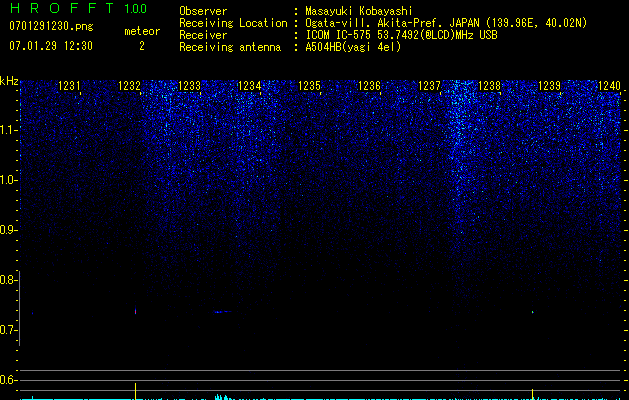Click the Receiving antenna label
The image size is (629, 400).
[x=230, y=47]
